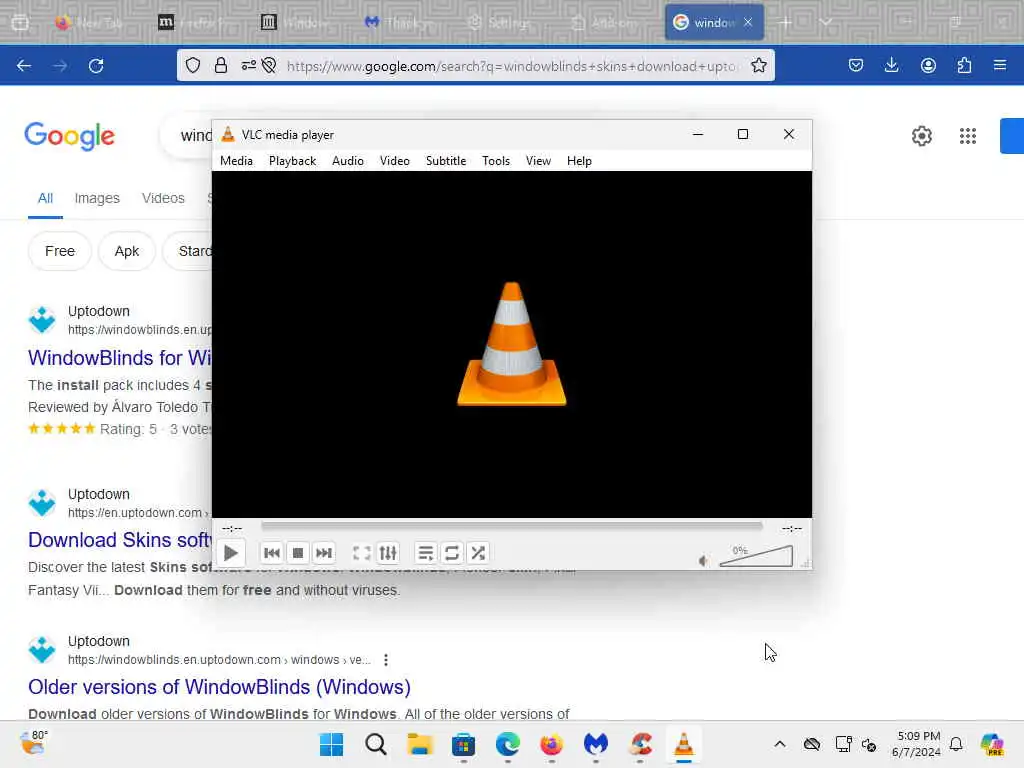Viewport: 1024px width, 768px height.
Task: Open Firefox account icon
Action: click(x=928, y=65)
